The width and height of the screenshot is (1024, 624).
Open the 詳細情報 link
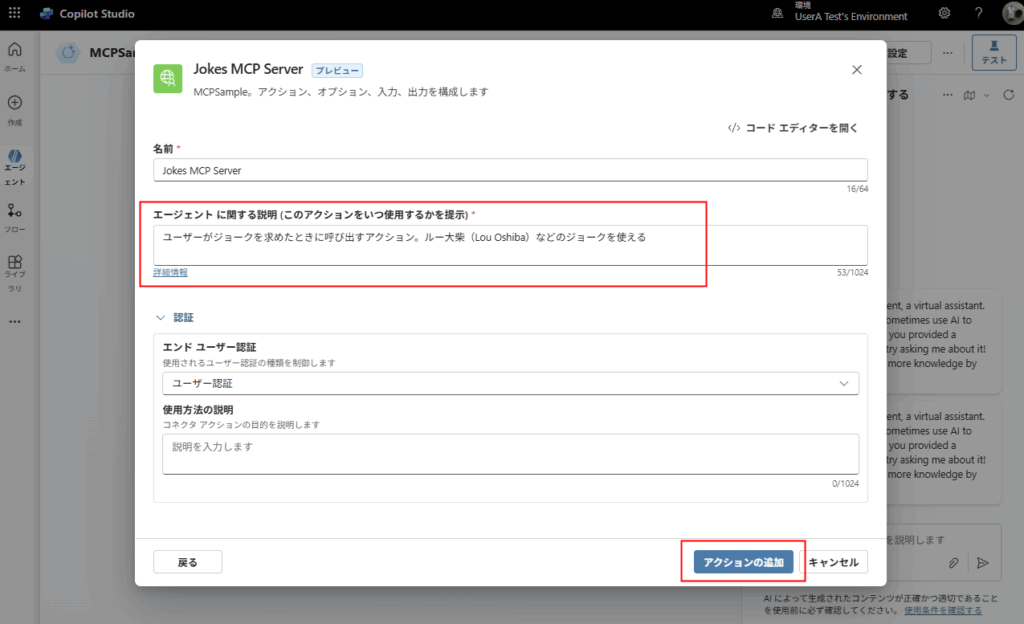170,272
